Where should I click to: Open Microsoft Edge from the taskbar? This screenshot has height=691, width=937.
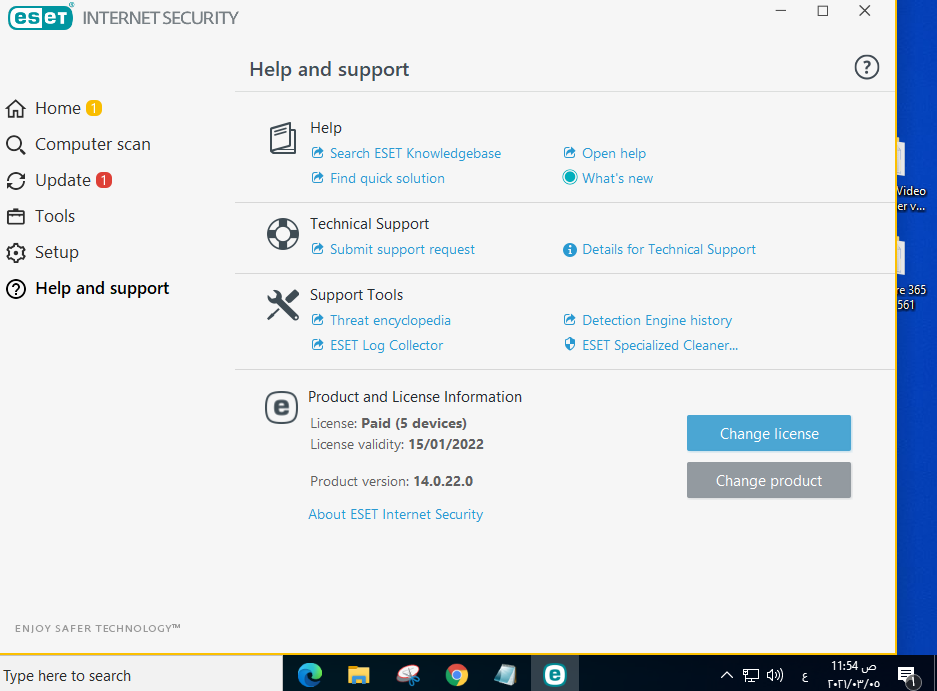coord(310,675)
